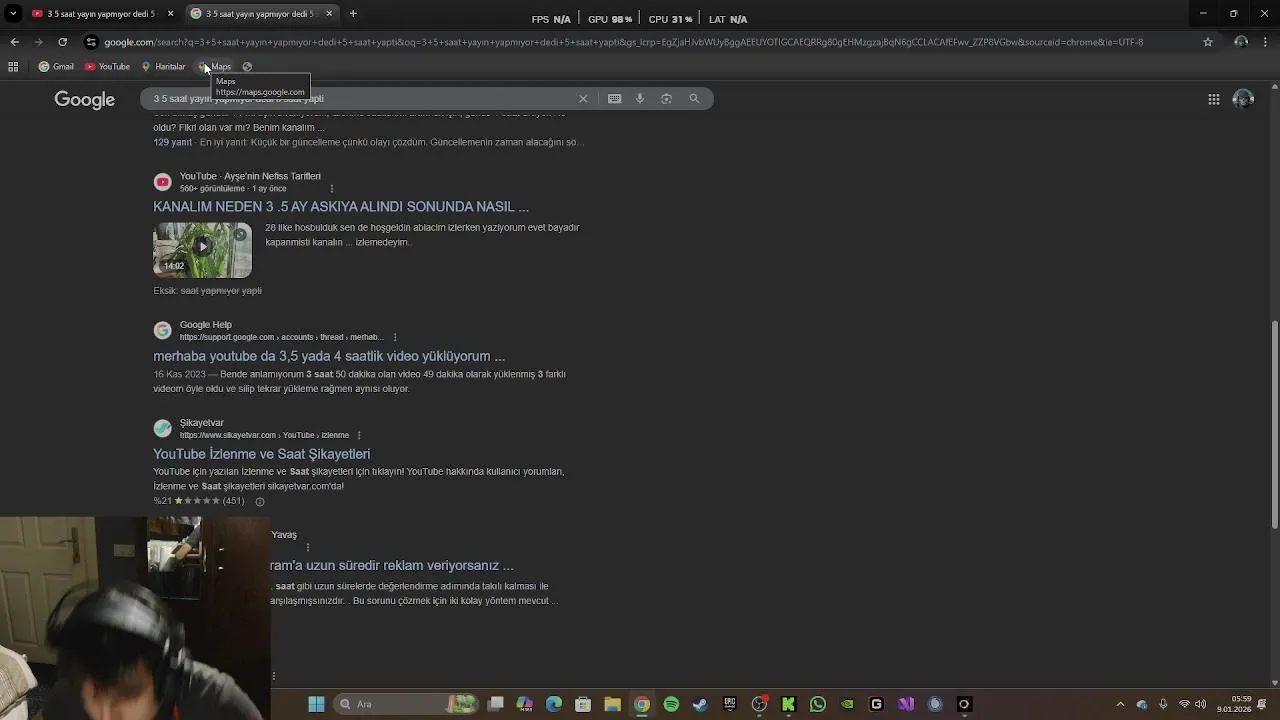Open Epic Games Launcher from taskbar
1280x720 pixels.
pos(730,704)
